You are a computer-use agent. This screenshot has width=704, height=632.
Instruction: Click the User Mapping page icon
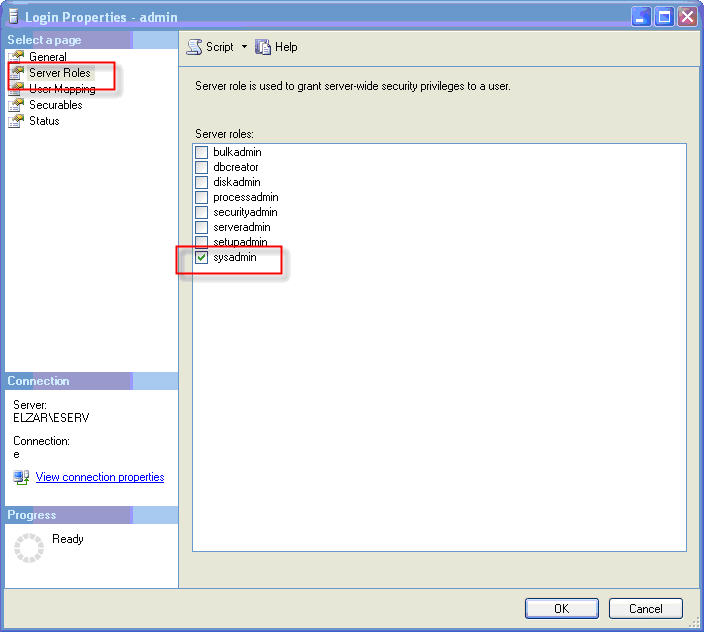16,89
